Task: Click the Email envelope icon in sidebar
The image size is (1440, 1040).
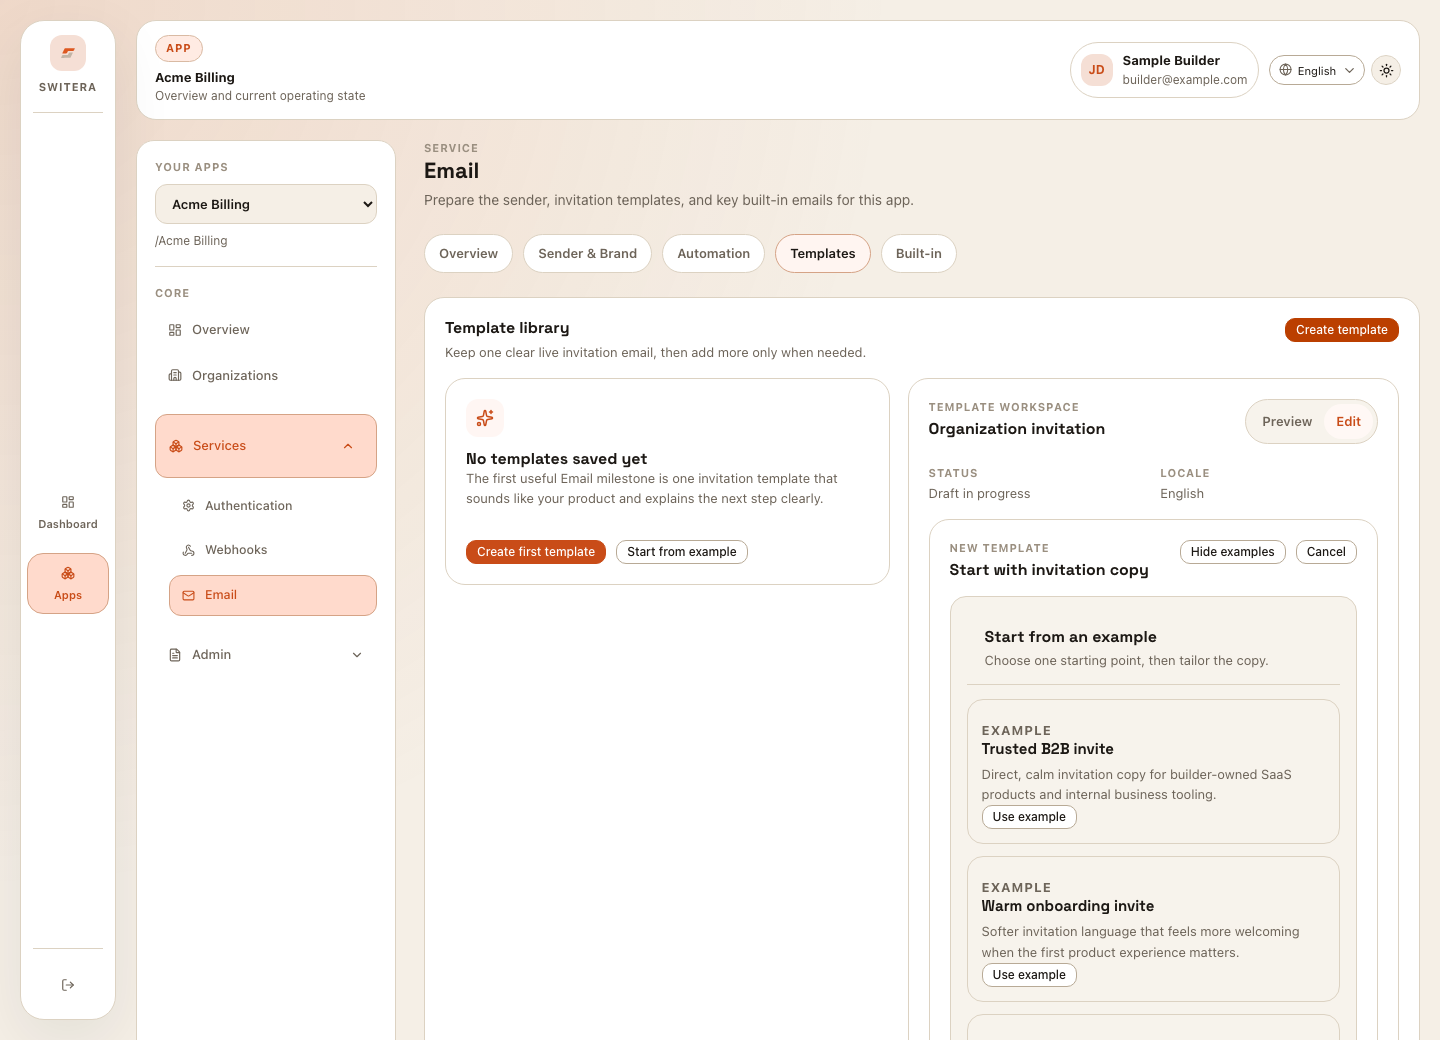Action: (x=188, y=595)
